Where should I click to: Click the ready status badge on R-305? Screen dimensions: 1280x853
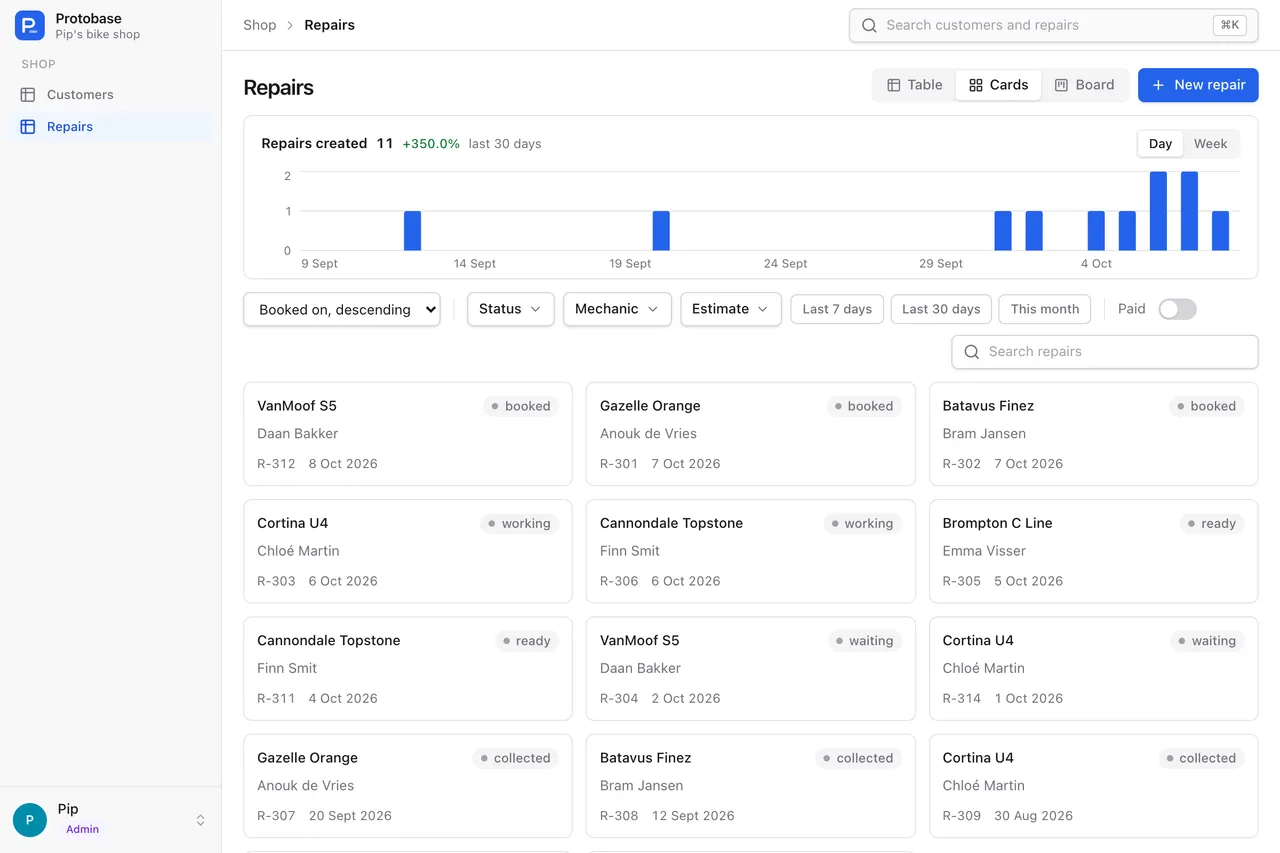tap(1211, 523)
